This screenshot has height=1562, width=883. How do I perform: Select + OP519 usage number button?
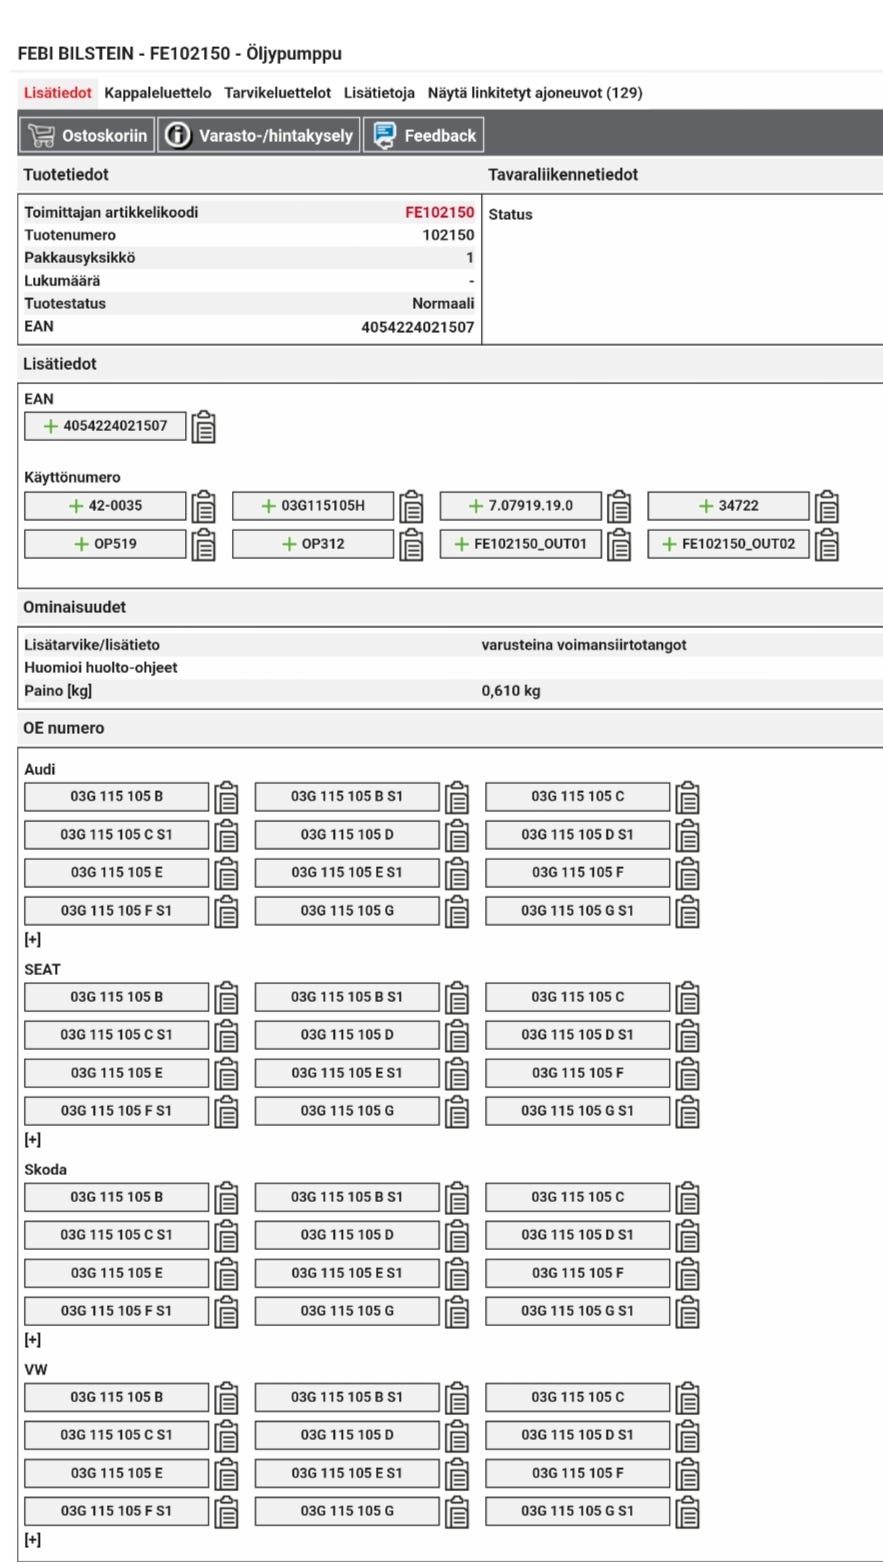click(105, 544)
